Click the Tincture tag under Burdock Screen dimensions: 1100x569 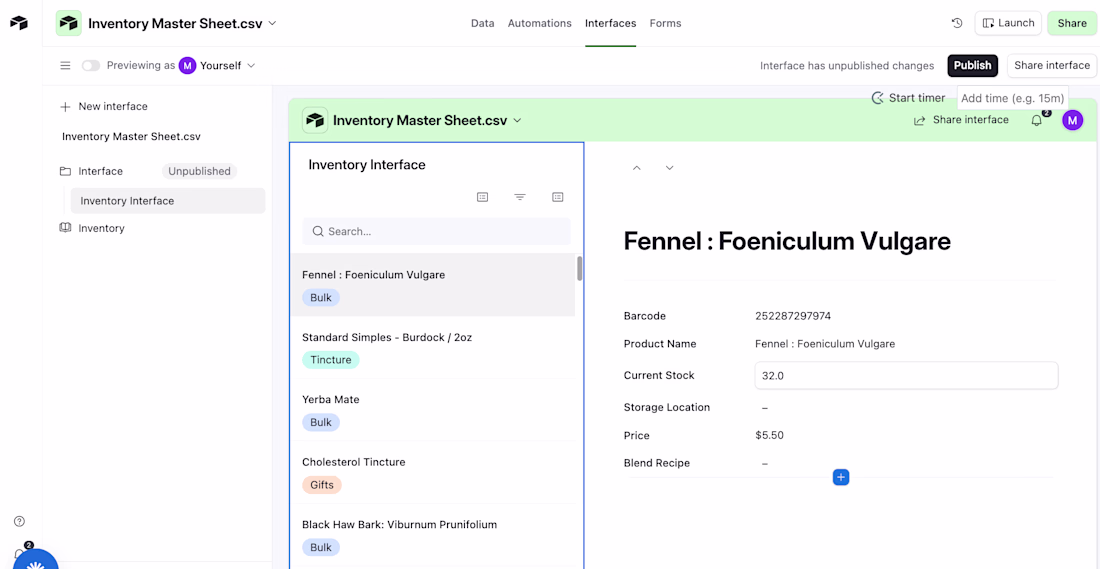coord(330,360)
